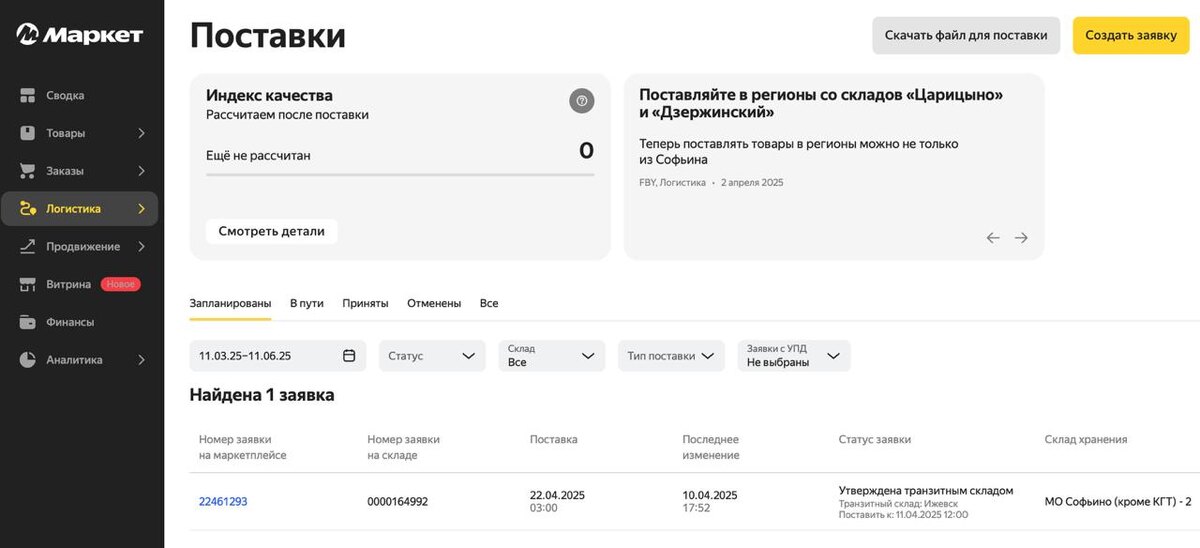Click the Сводка dashboard icon in sidebar

(x=28, y=96)
